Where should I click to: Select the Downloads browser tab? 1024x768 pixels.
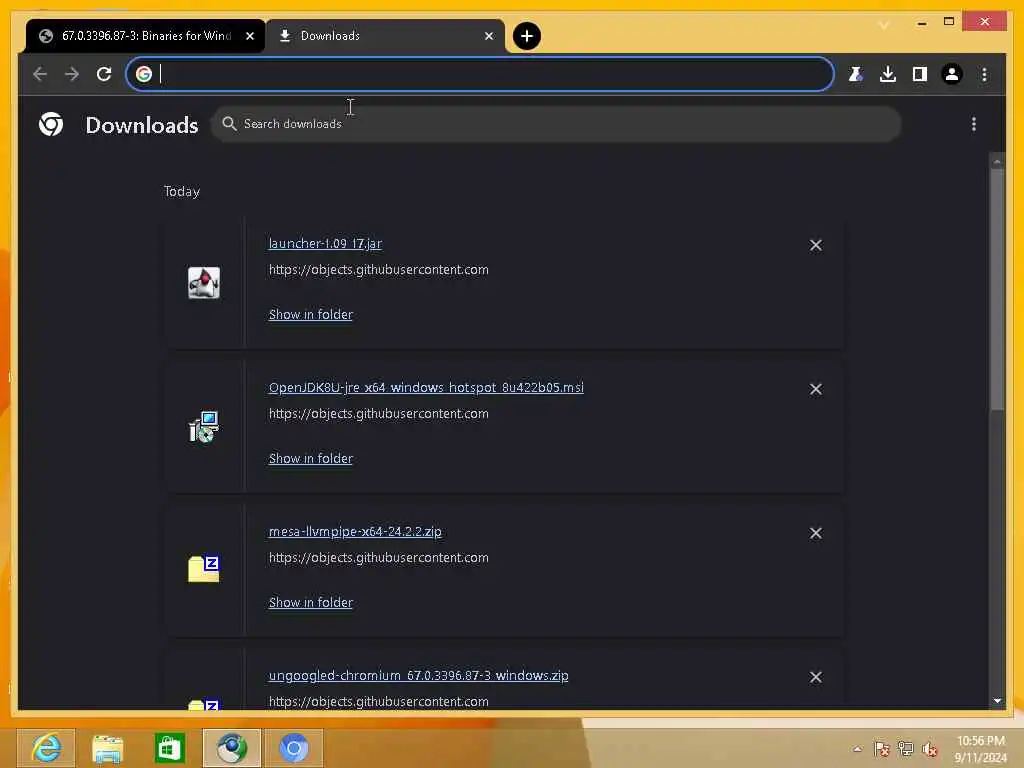(385, 36)
